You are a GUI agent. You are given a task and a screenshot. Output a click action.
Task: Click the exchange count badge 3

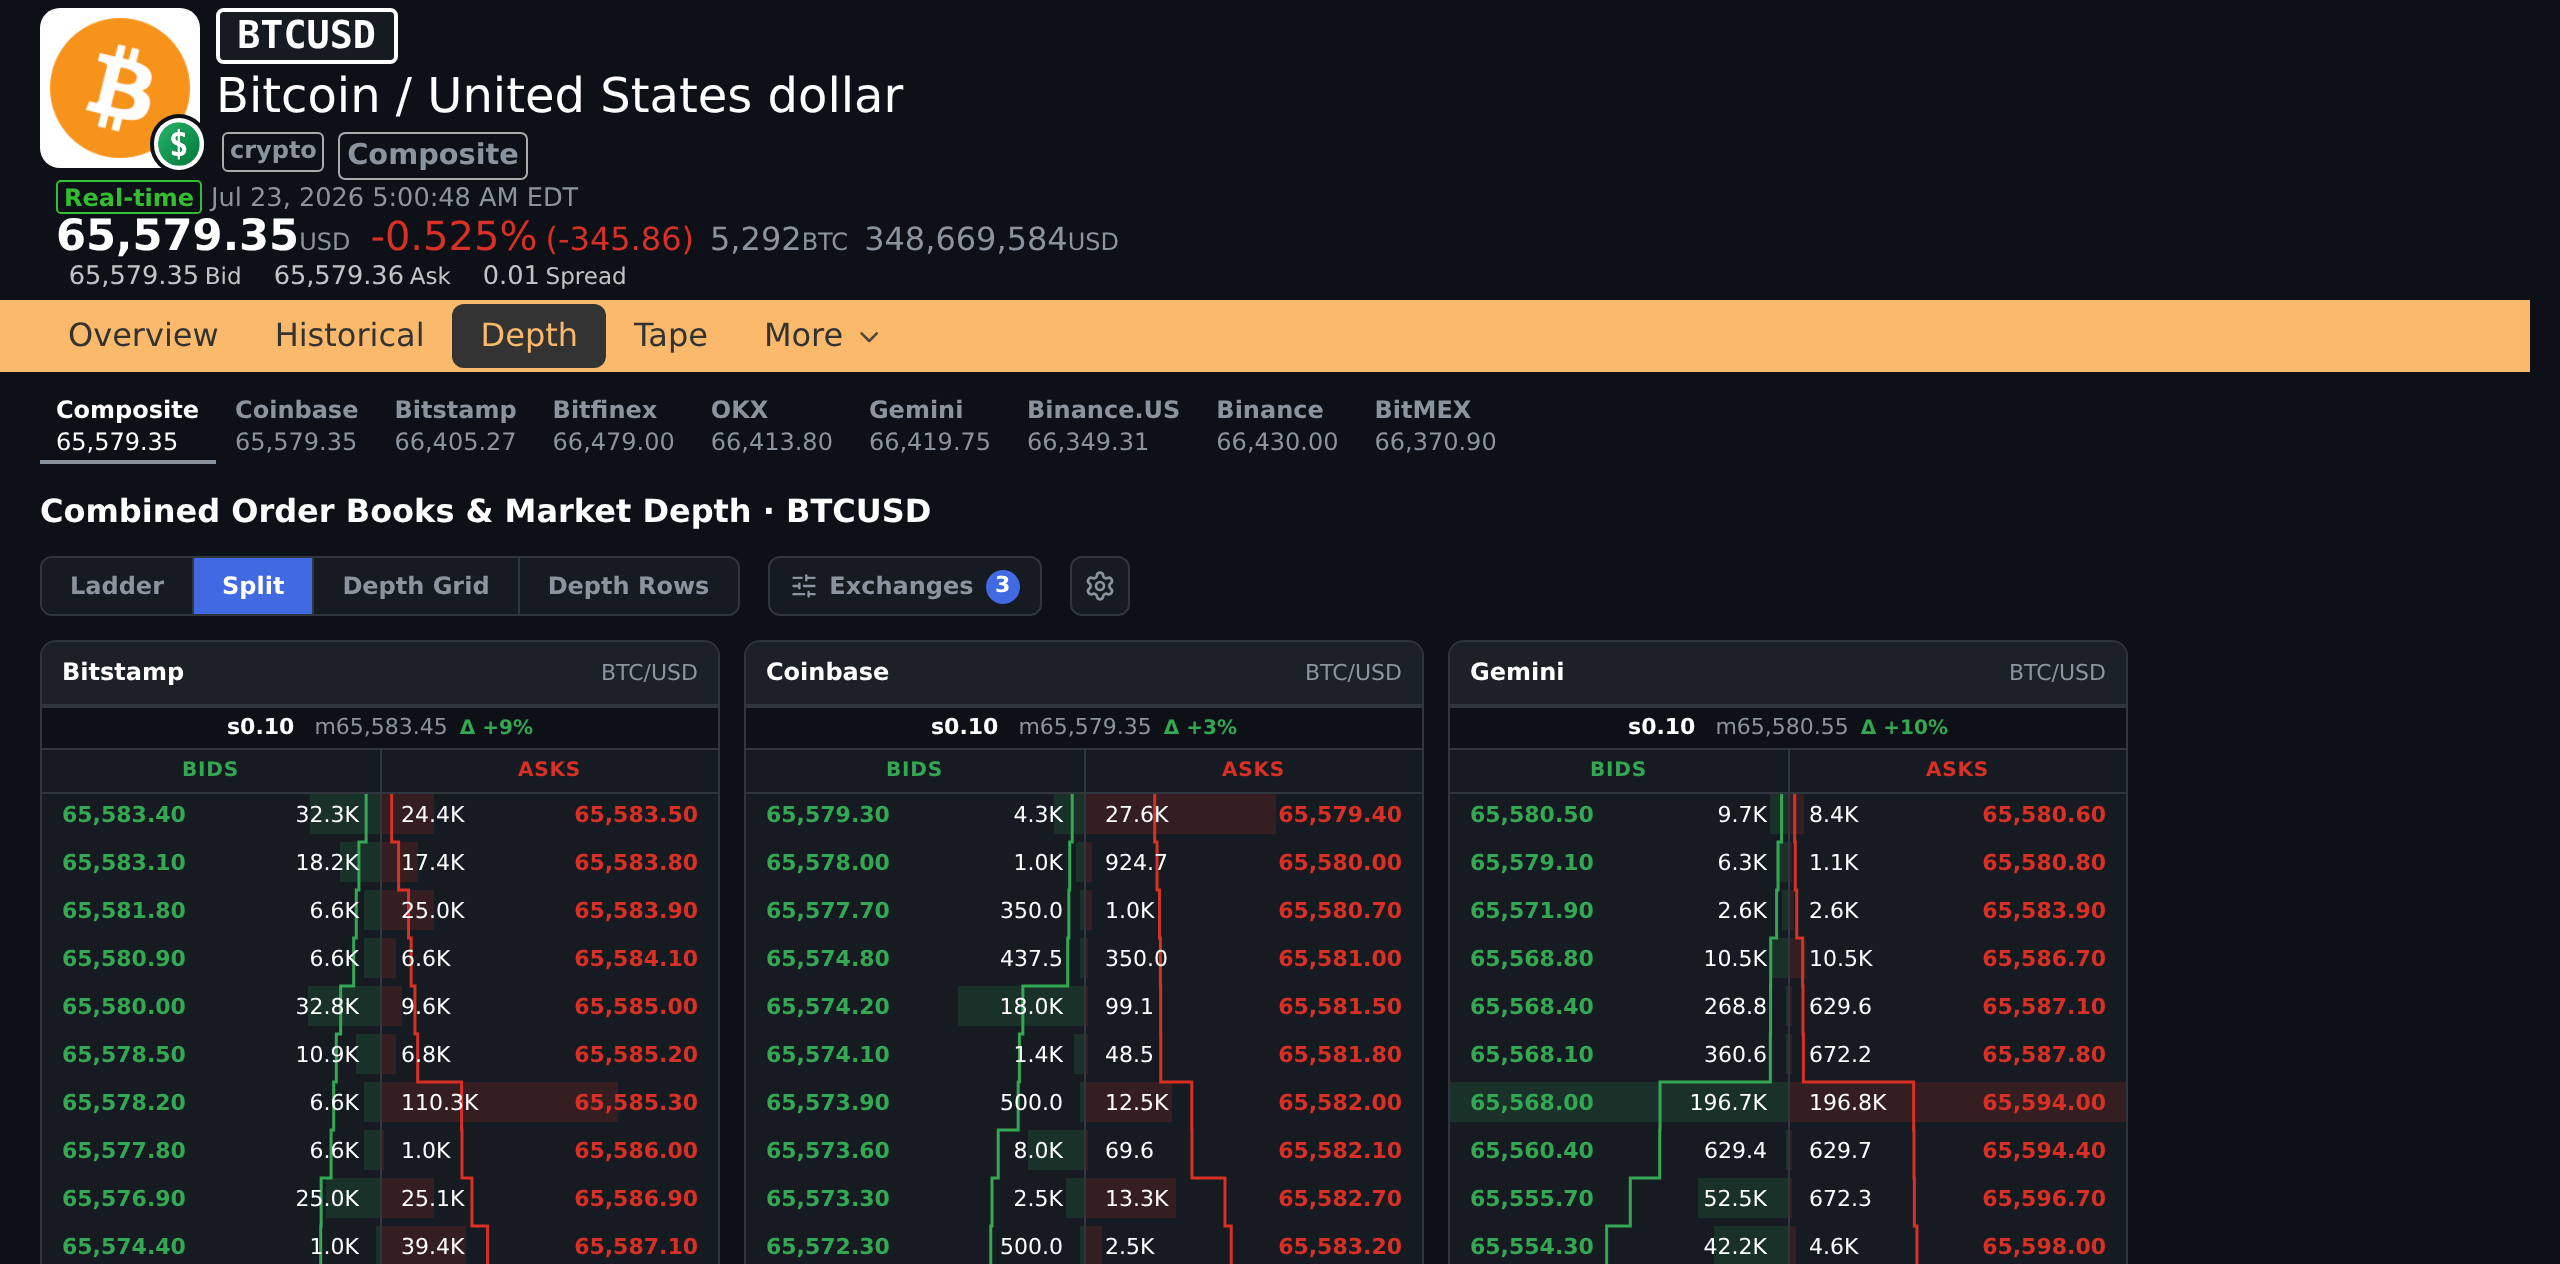pos(1003,586)
